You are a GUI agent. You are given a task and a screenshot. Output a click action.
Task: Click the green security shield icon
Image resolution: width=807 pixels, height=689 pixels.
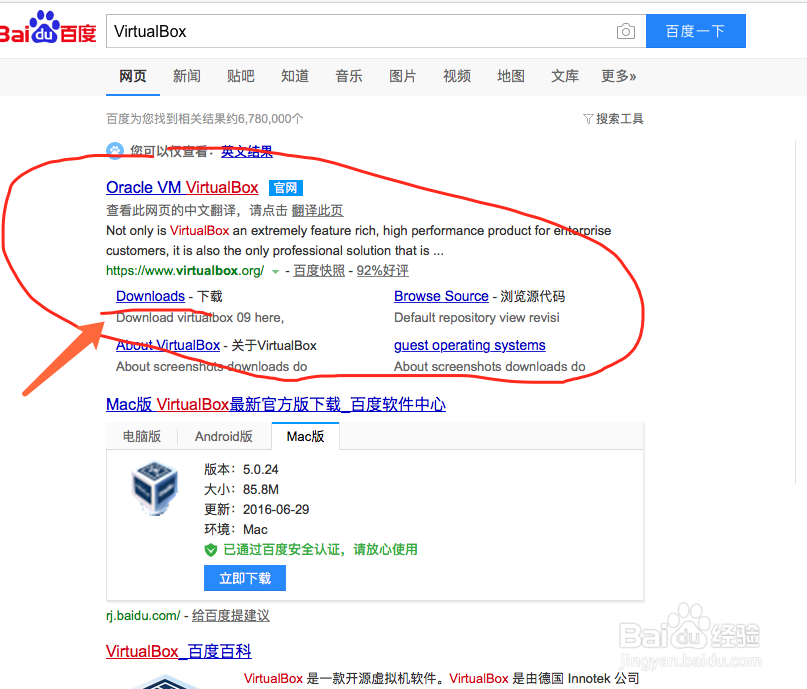pyautogui.click(x=210, y=550)
